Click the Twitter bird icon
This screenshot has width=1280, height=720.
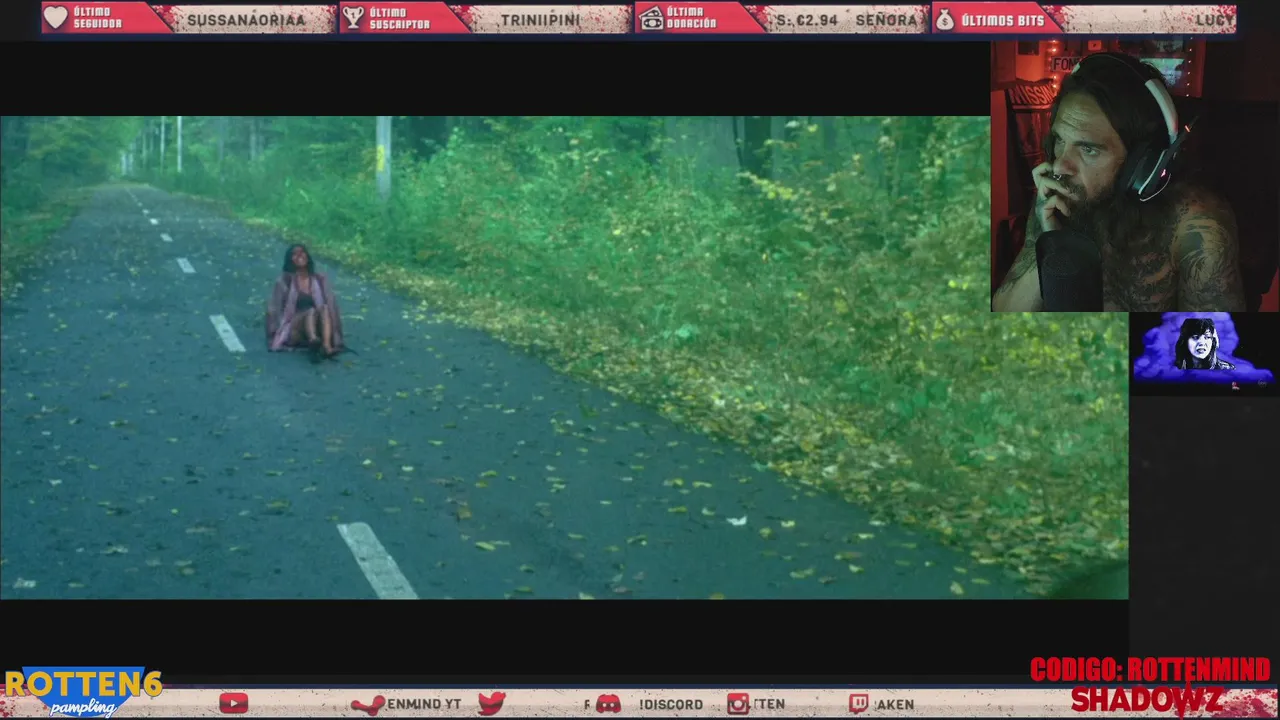pos(491,704)
